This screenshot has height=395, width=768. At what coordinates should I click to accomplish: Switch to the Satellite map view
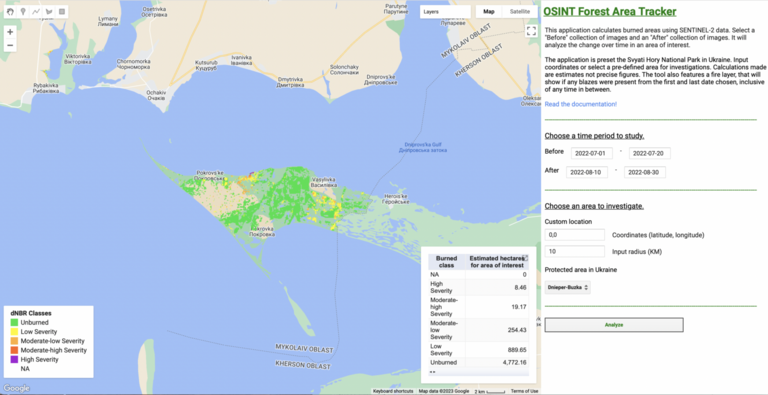coord(519,12)
